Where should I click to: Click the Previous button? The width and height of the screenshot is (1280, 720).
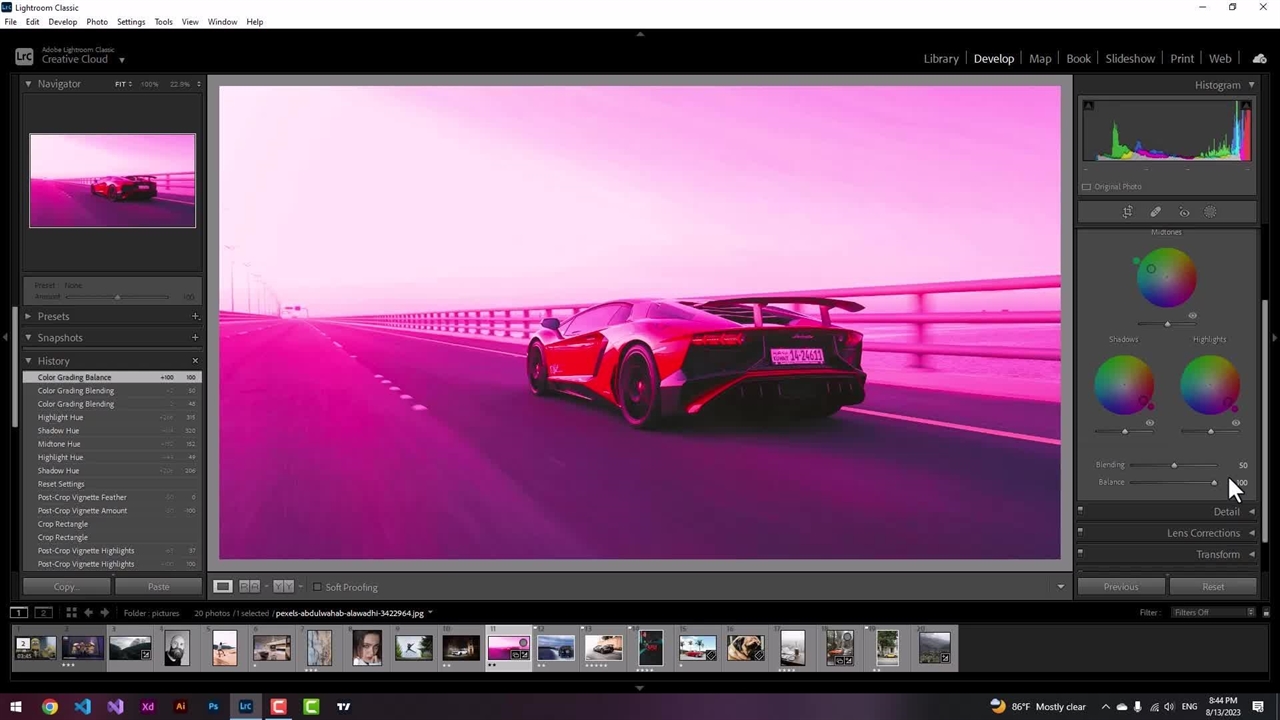(1120, 587)
